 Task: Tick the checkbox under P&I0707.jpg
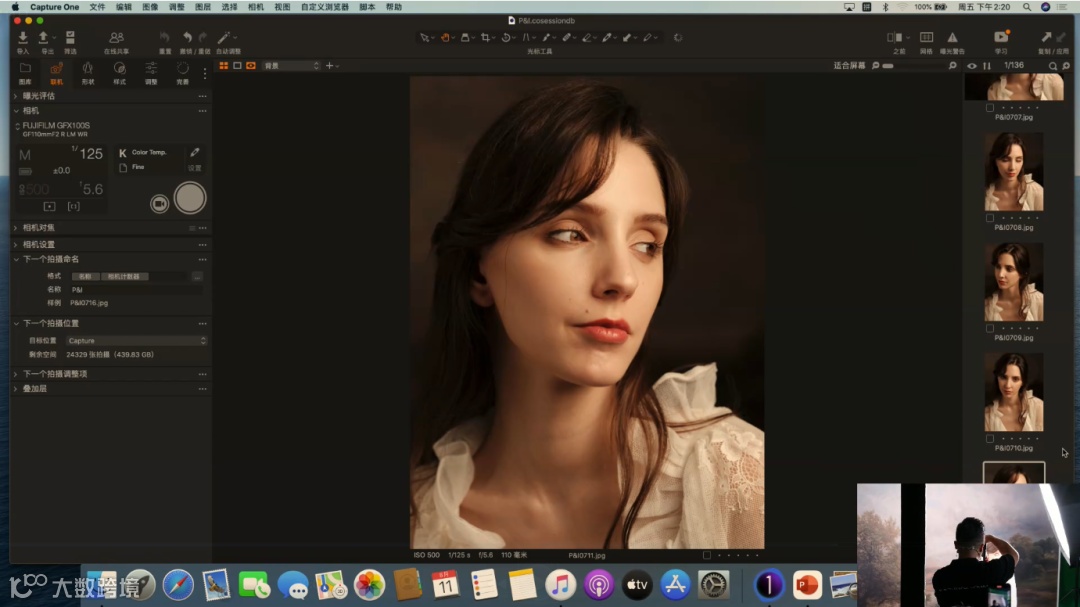click(990, 107)
